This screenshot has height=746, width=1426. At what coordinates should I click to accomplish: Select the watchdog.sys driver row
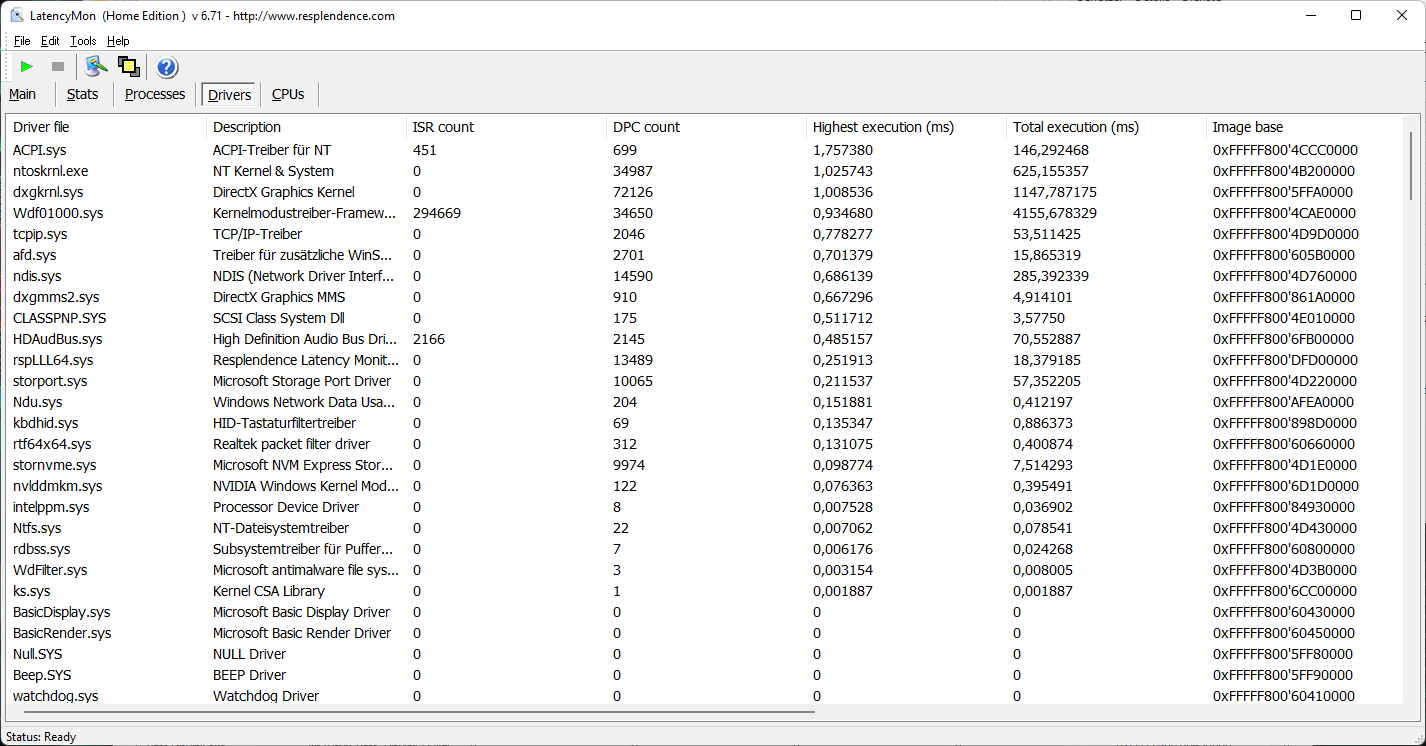point(705,696)
